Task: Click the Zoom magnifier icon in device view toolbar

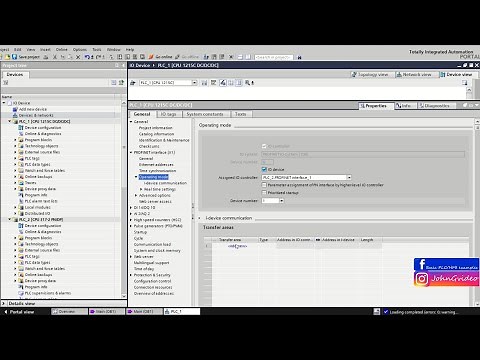Action: [x=248, y=83]
